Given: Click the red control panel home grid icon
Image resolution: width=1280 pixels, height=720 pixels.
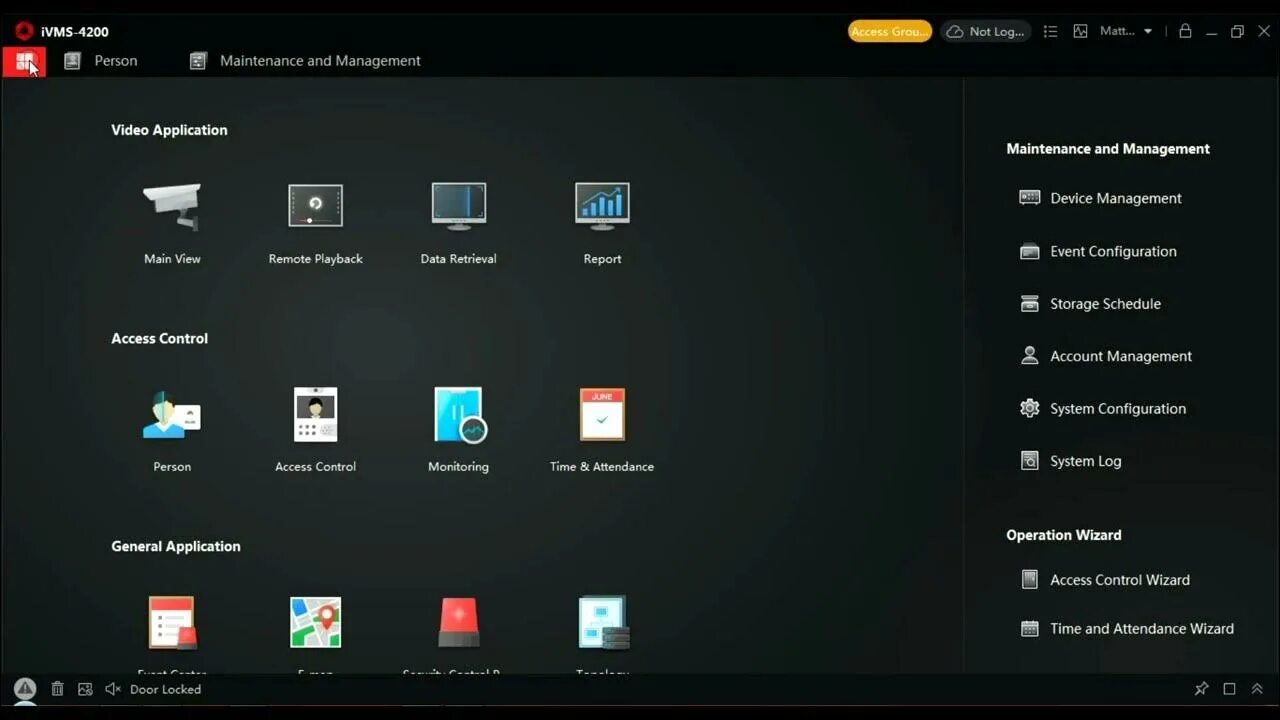Looking at the screenshot, I should 24,61.
